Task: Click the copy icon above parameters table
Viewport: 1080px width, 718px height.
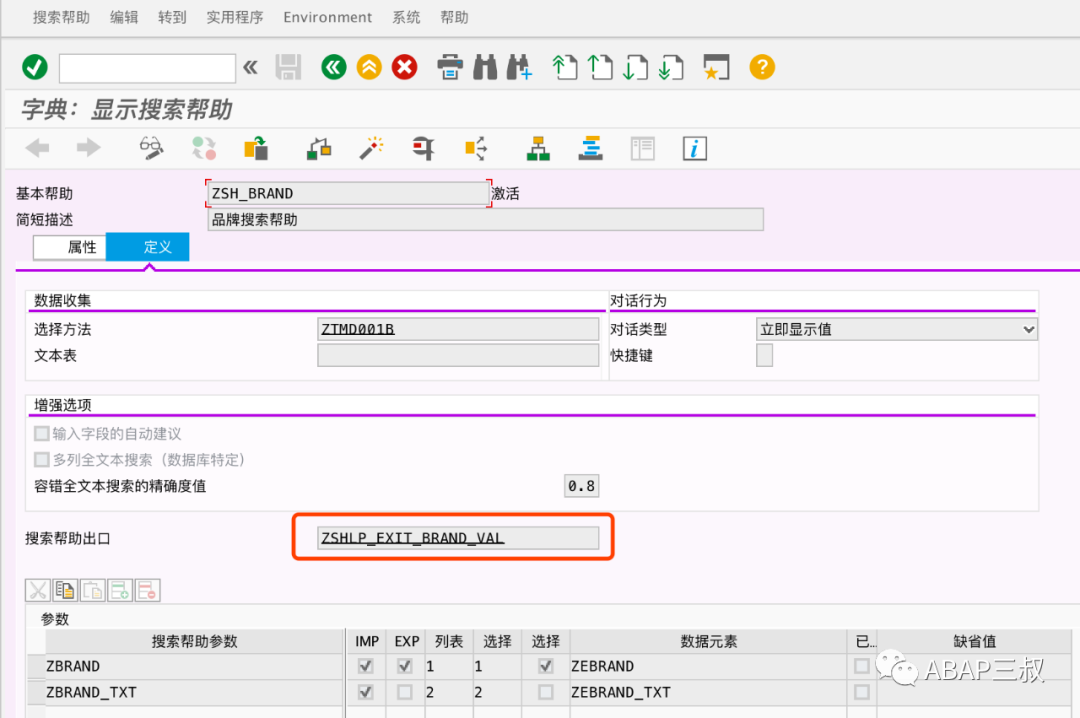Action: [65, 591]
